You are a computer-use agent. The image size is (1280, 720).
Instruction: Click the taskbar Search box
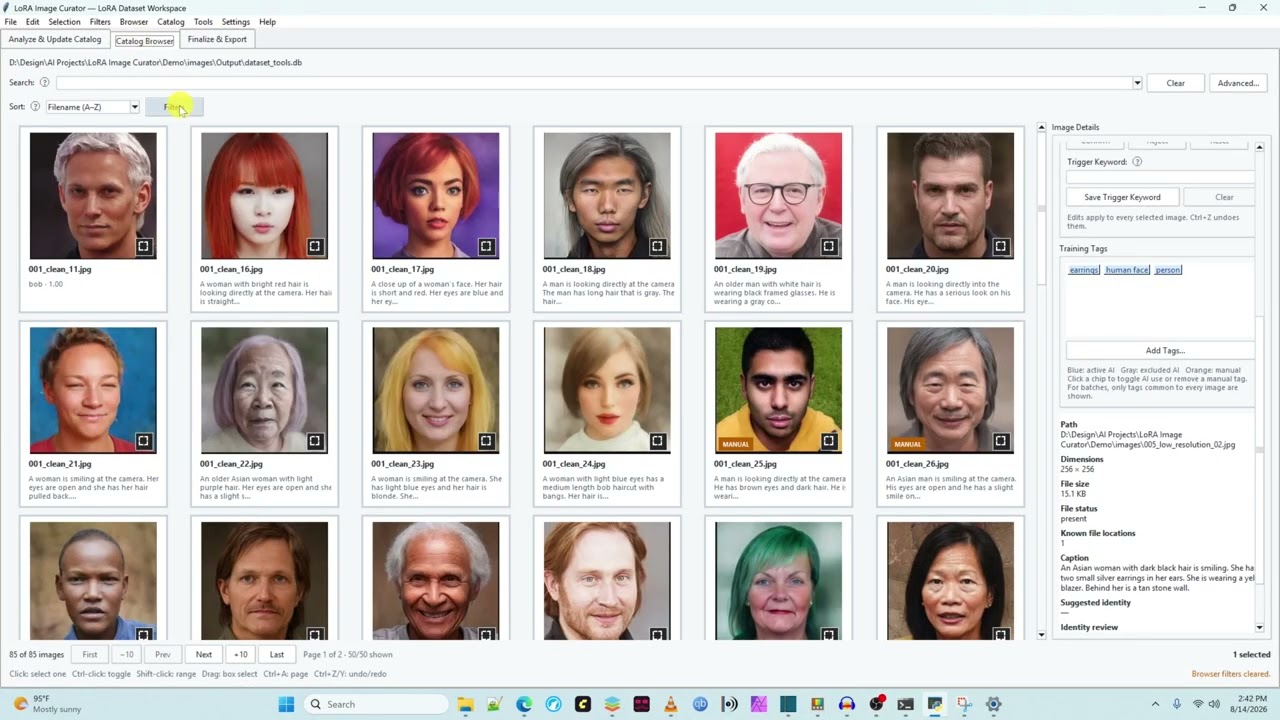click(377, 704)
